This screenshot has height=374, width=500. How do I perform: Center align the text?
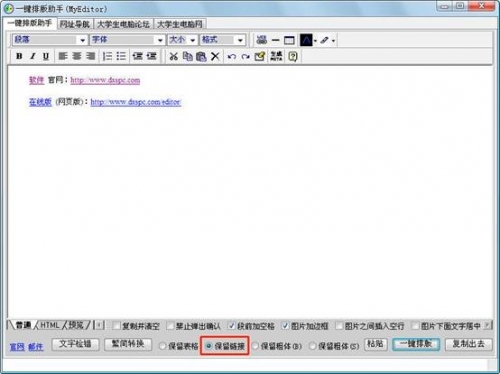[77, 56]
